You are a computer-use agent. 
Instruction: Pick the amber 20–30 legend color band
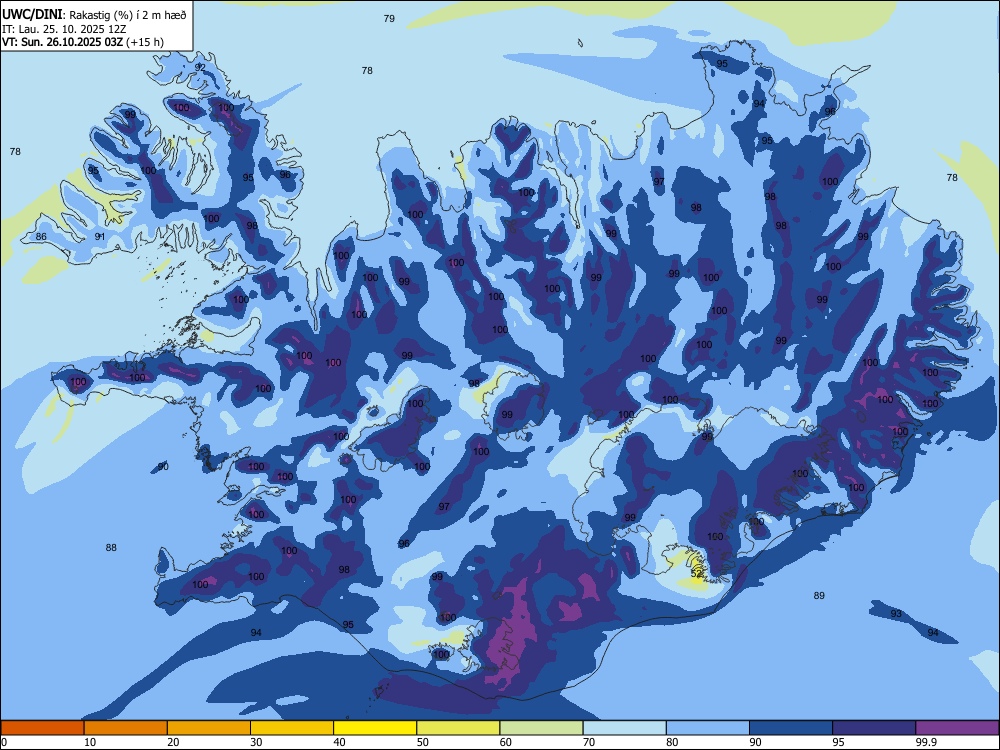click(x=209, y=728)
